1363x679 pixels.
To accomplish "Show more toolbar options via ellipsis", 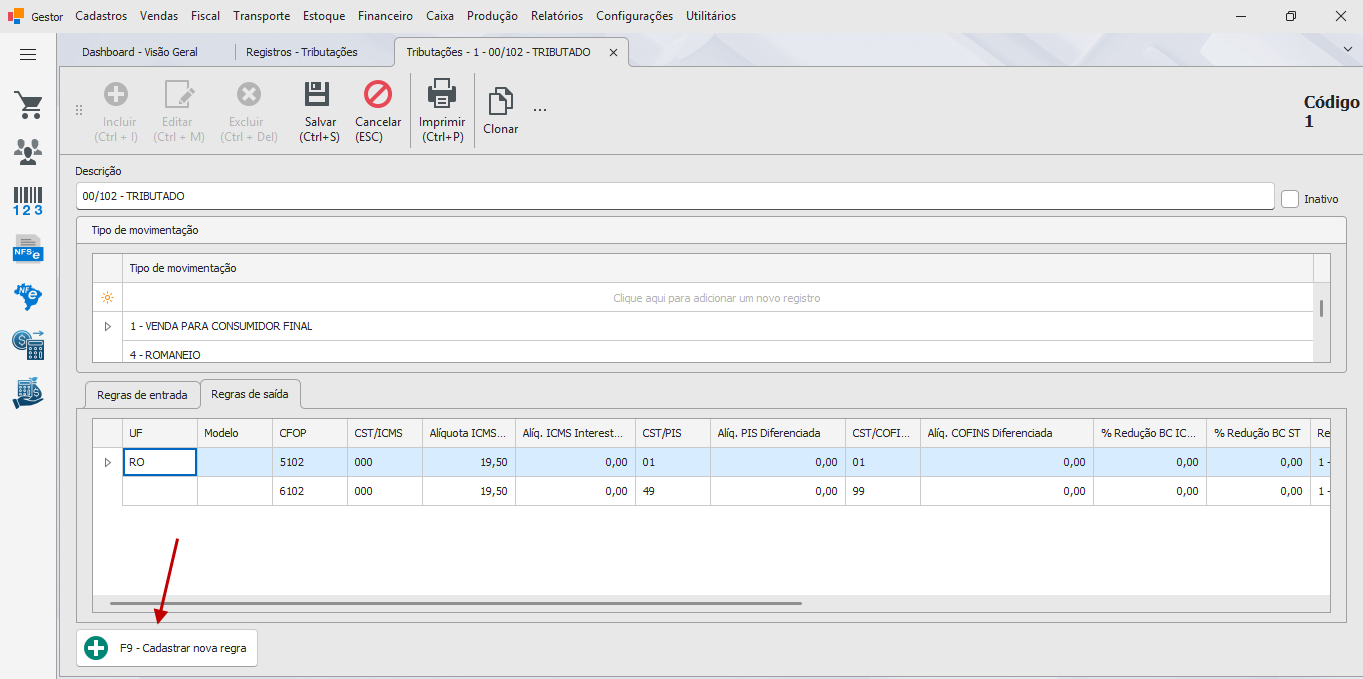I will pos(540,109).
